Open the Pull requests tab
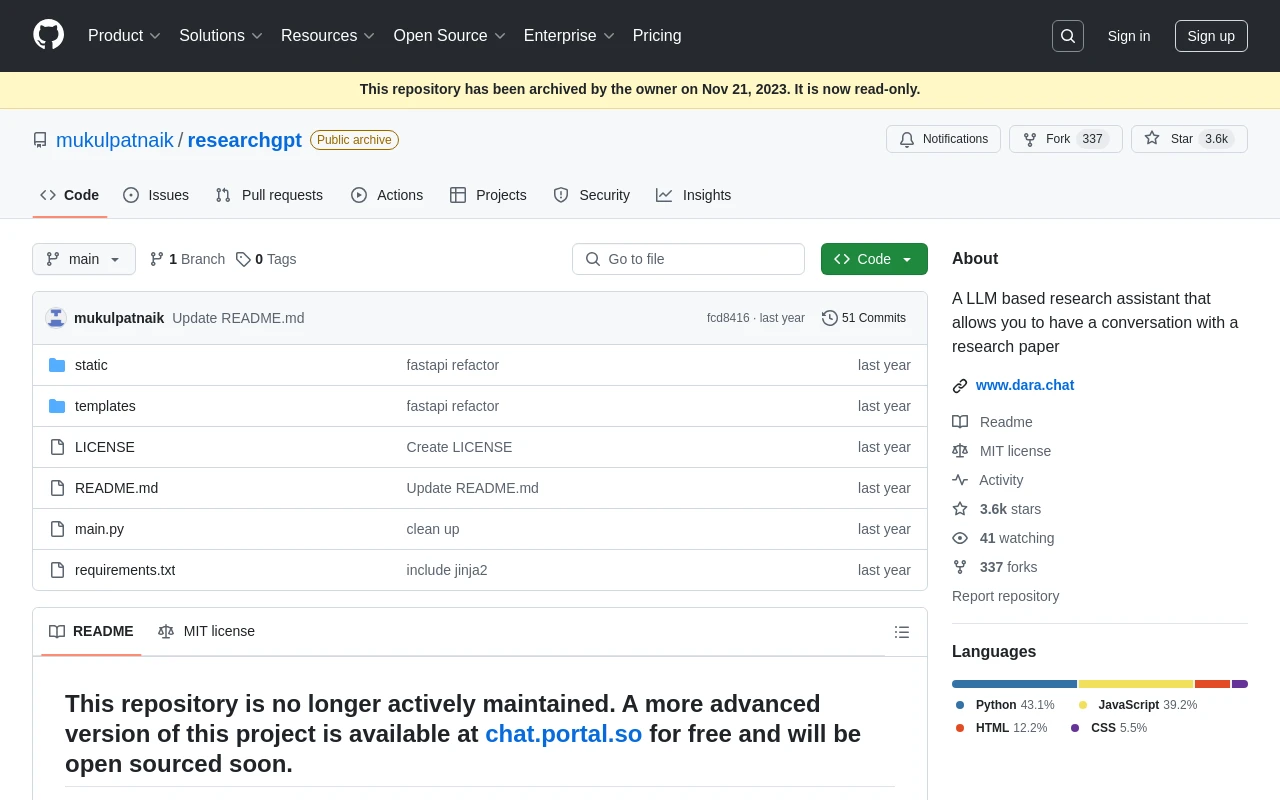Screen dimensions: 1280x800 (269, 195)
